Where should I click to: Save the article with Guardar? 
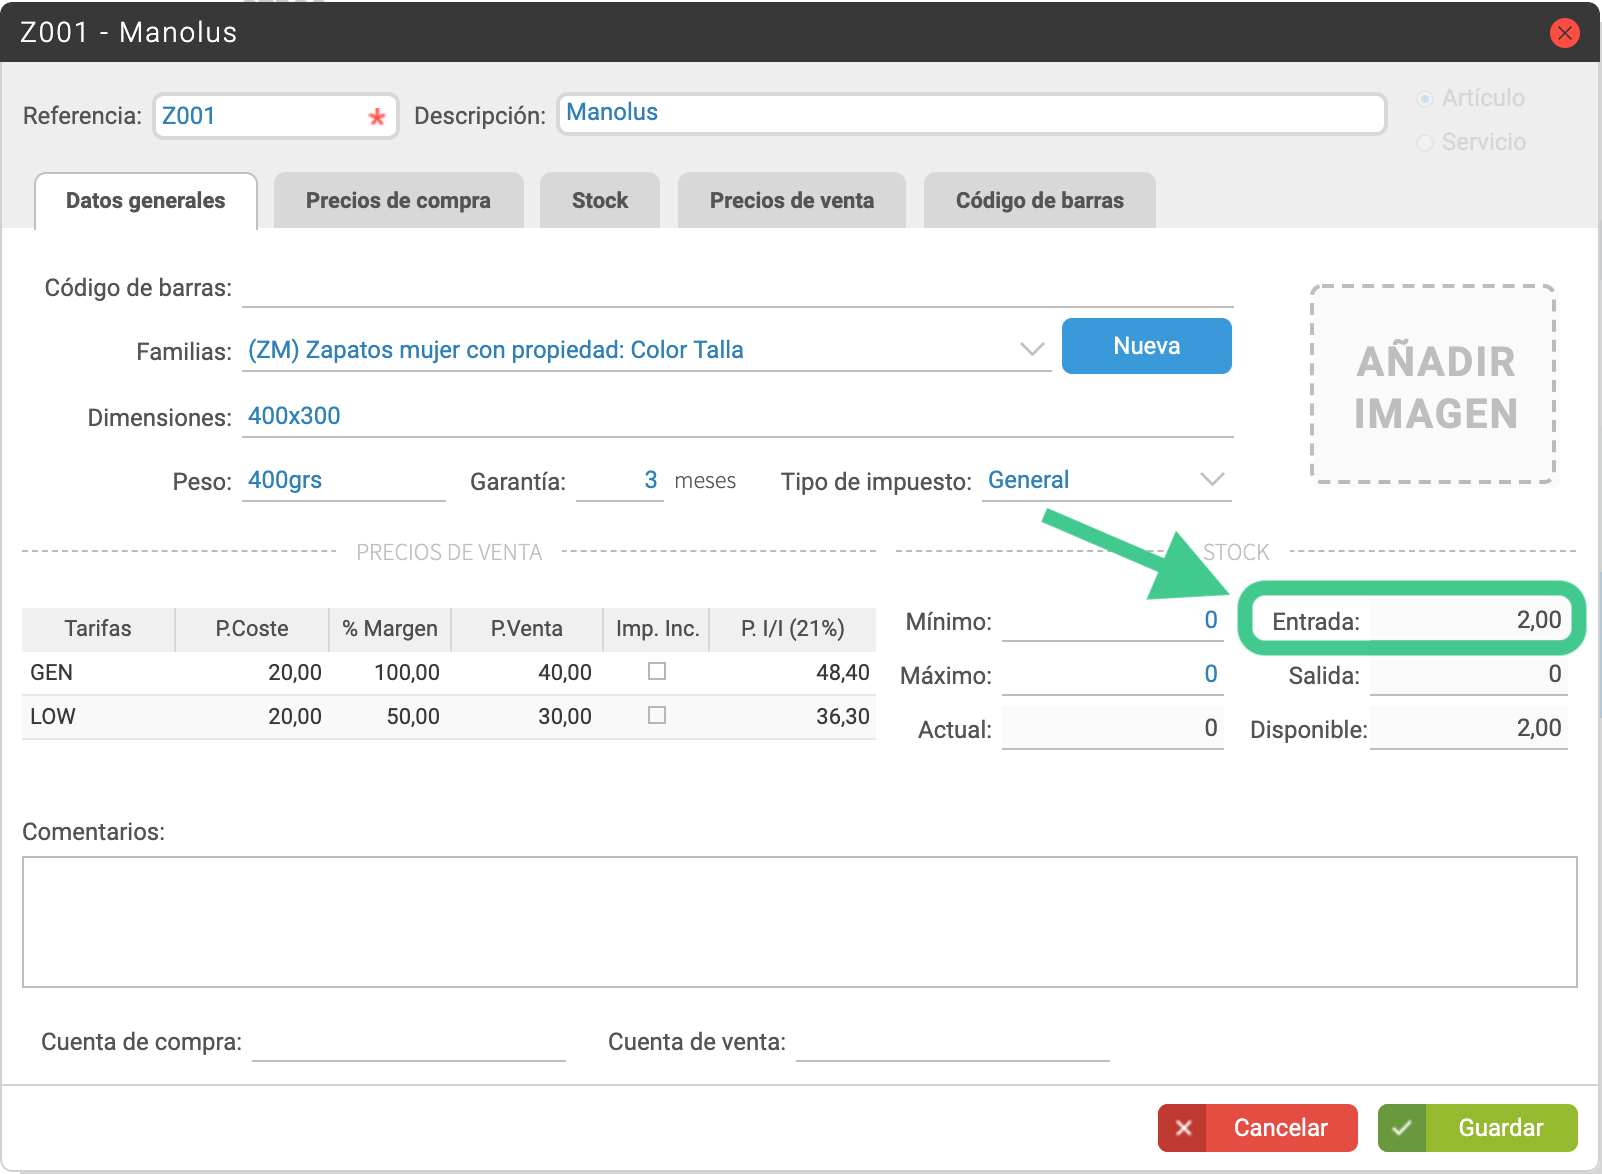(x=1478, y=1128)
